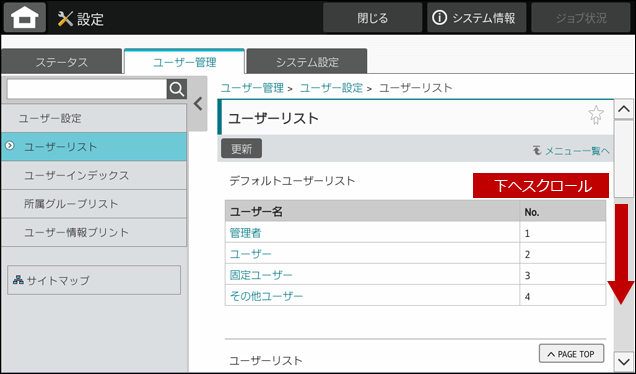Screen dimensions: 636x374
Task: Switch to the システム設定 tab
Action: tap(307, 62)
